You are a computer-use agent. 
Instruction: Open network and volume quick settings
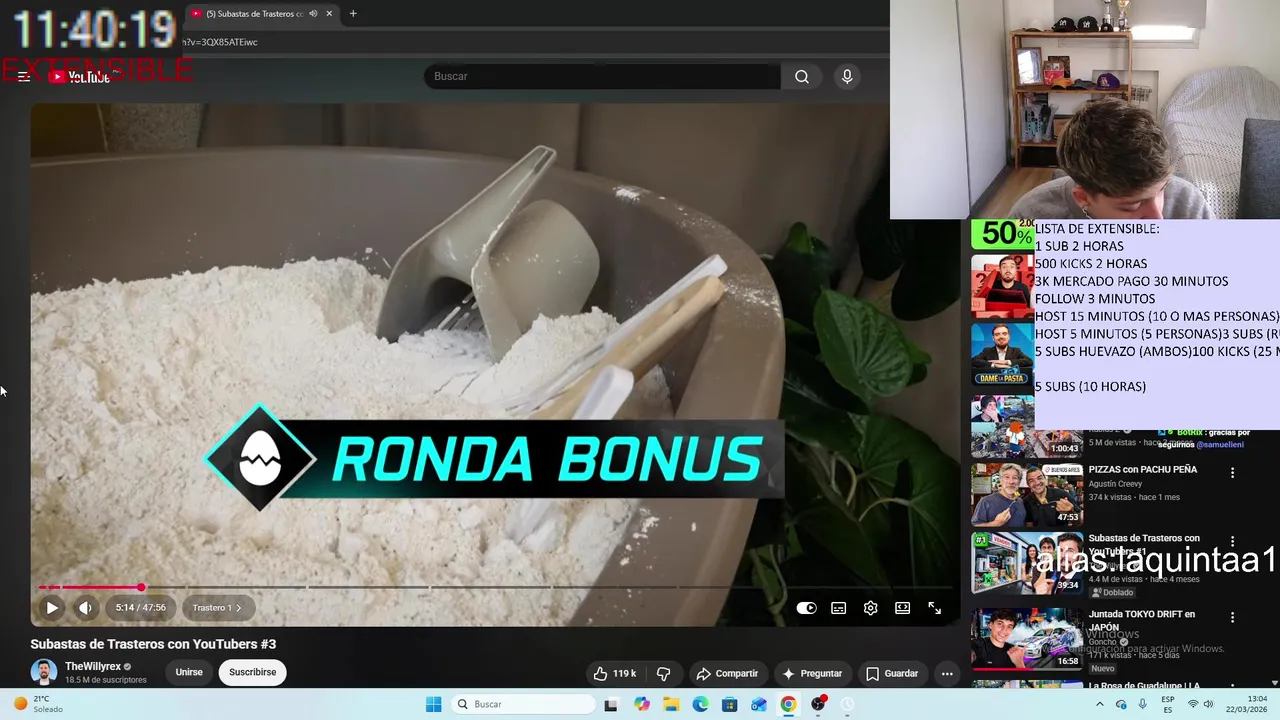1202,704
